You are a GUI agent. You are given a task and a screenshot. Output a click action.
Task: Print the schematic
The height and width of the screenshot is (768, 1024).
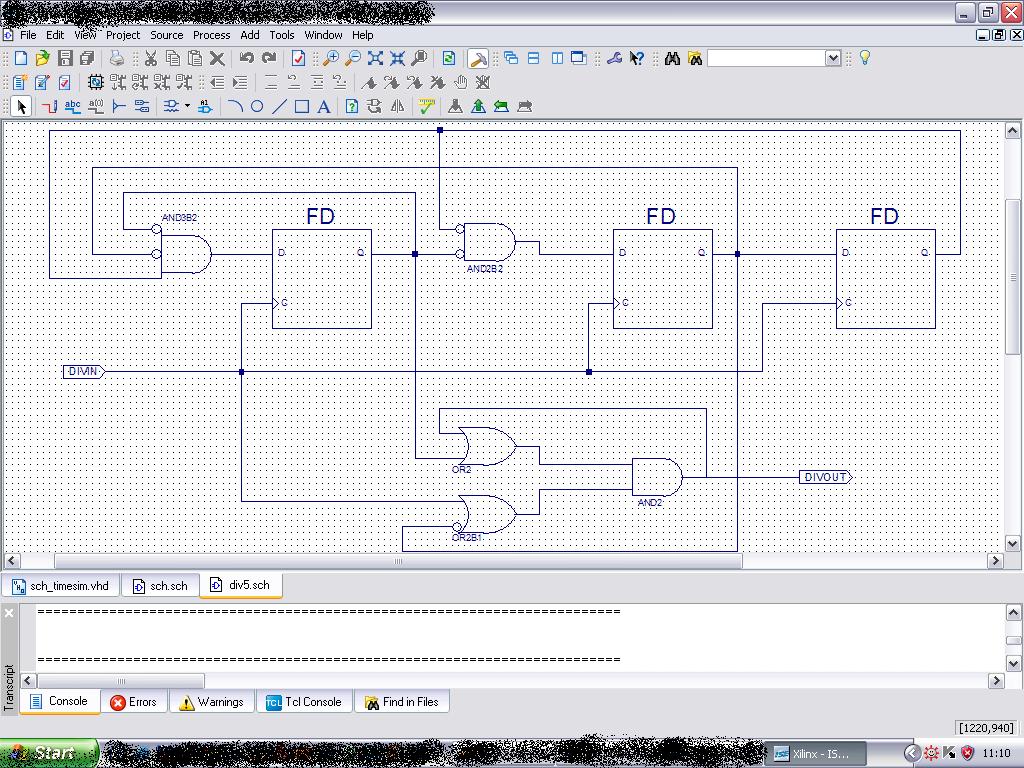[x=117, y=58]
